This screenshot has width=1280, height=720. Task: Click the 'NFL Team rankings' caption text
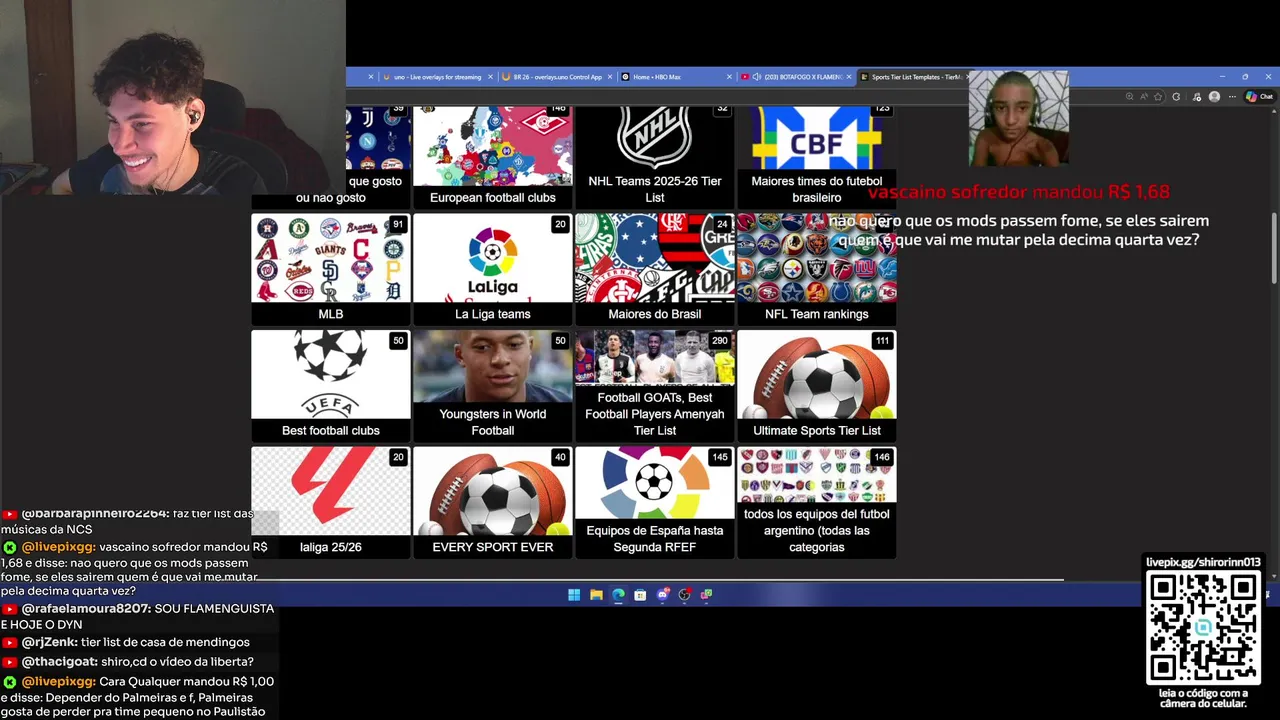816,314
